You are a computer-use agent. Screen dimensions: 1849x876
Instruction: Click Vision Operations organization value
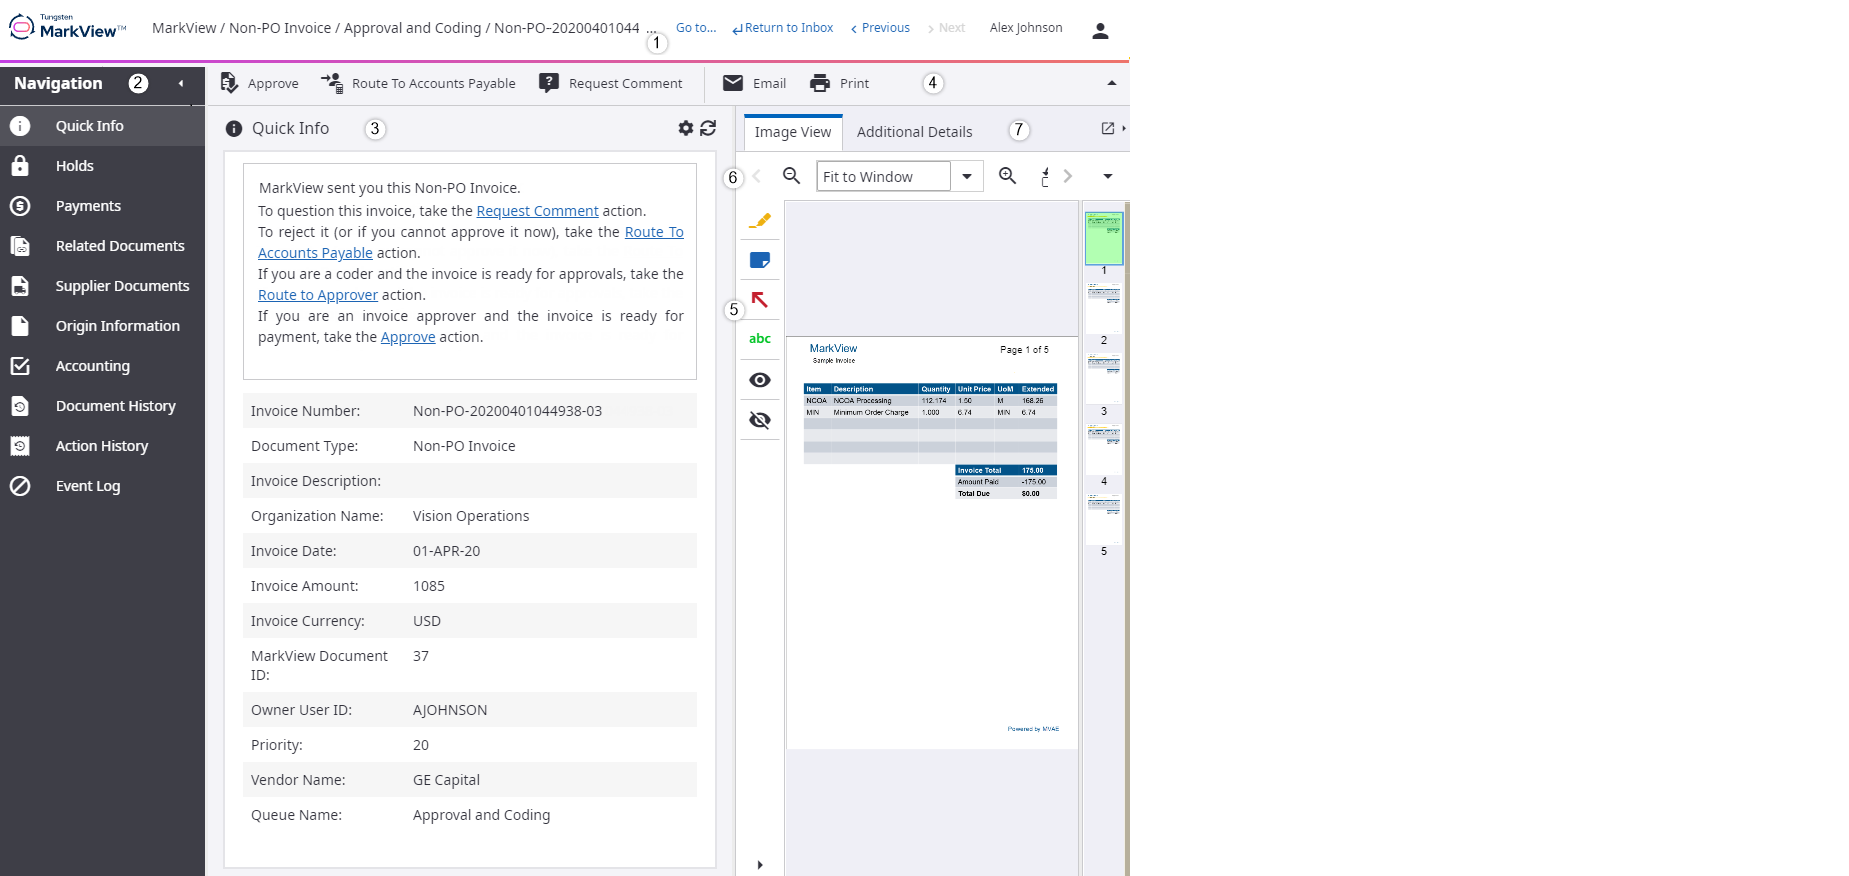click(x=471, y=516)
